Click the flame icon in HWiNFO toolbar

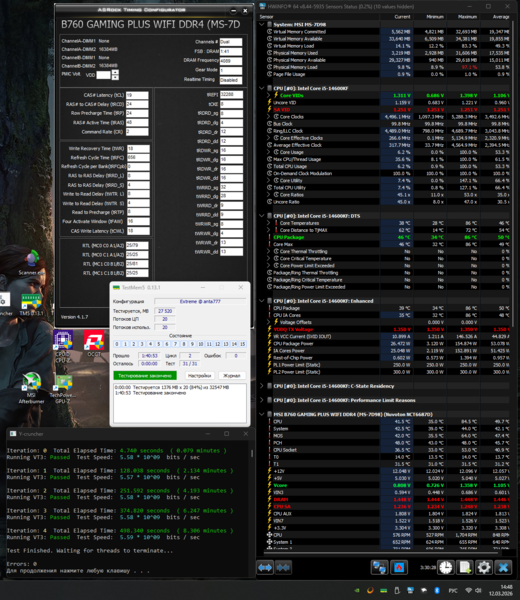tap(399, 567)
